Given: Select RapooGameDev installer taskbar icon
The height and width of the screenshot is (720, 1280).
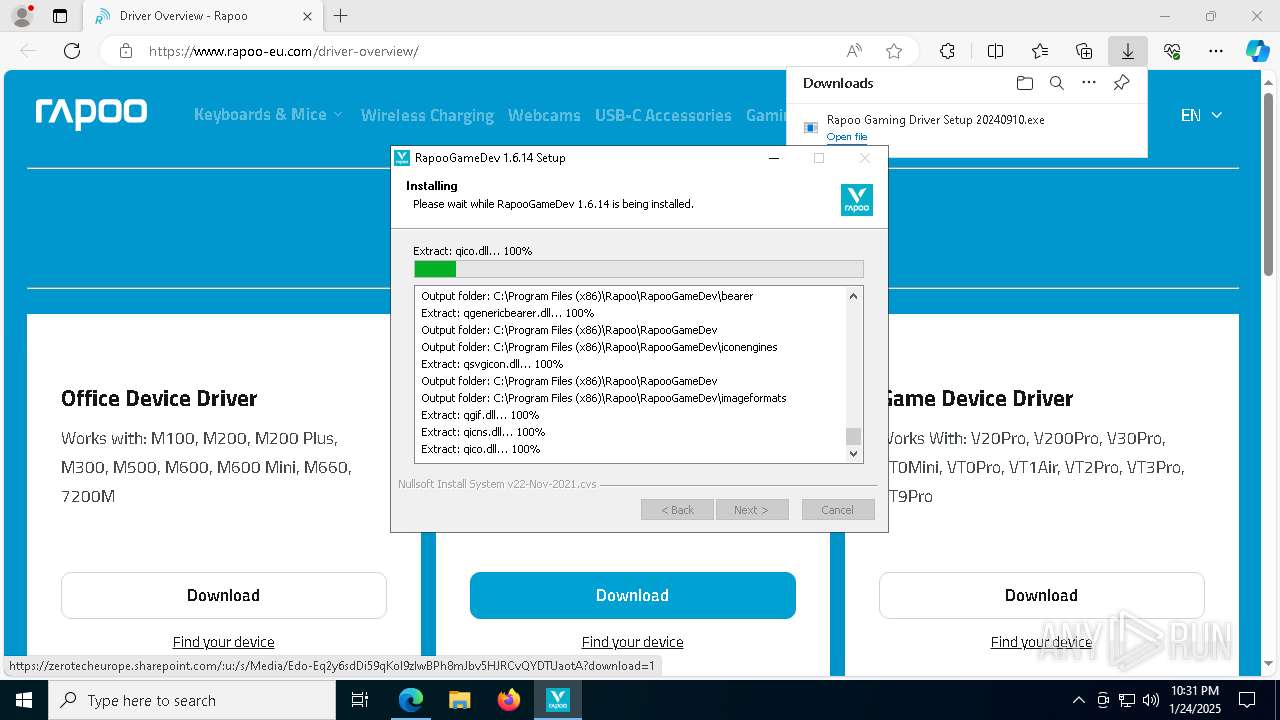Looking at the screenshot, I should [x=557, y=700].
